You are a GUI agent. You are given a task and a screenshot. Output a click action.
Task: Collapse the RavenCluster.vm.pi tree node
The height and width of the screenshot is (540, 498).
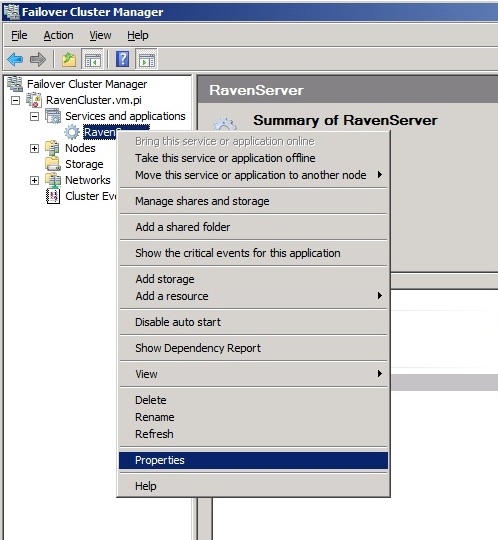(x=15, y=100)
